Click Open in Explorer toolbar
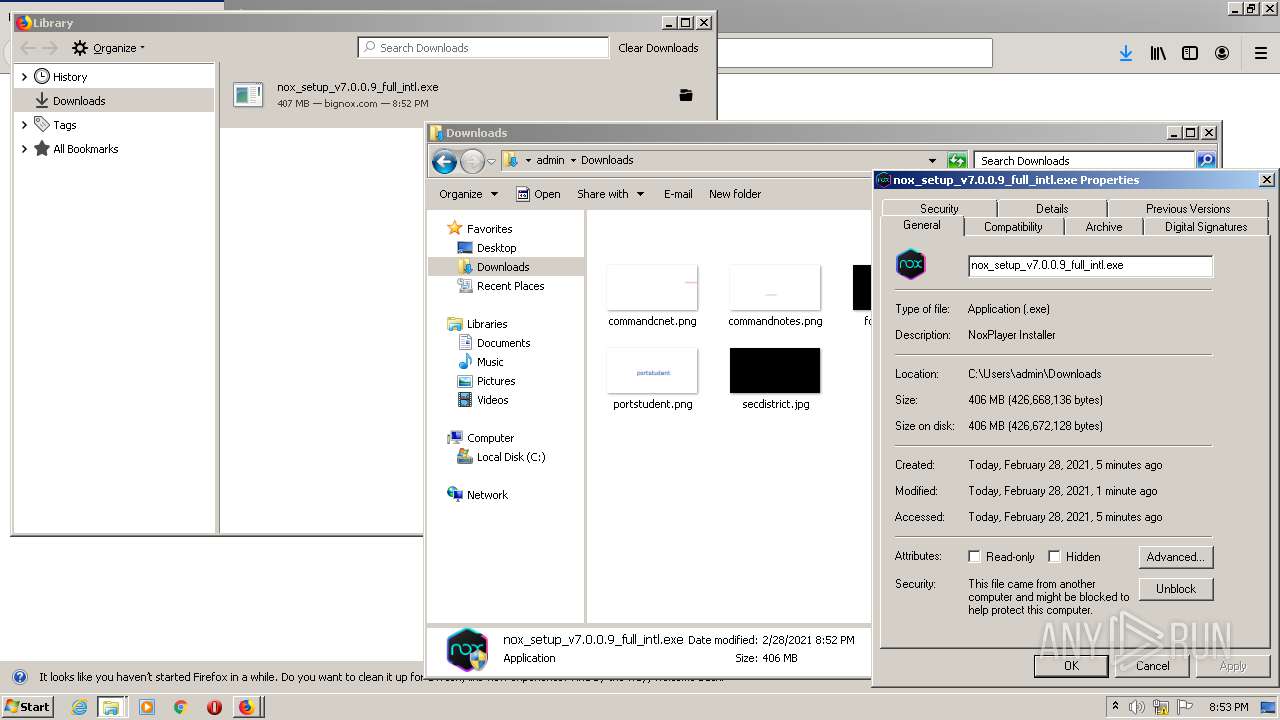Screen dimensions: 1280x720 538,194
